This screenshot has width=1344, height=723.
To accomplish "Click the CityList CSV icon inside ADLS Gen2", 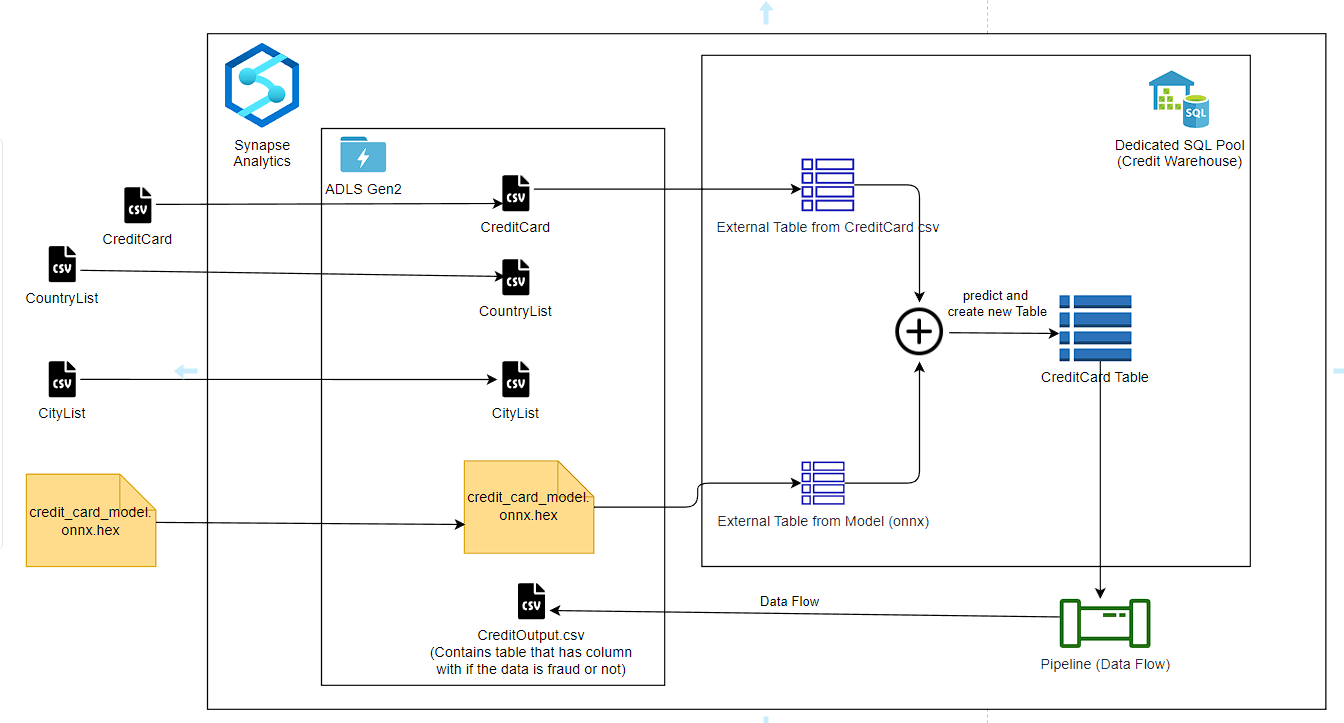I will pyautogui.click(x=516, y=380).
